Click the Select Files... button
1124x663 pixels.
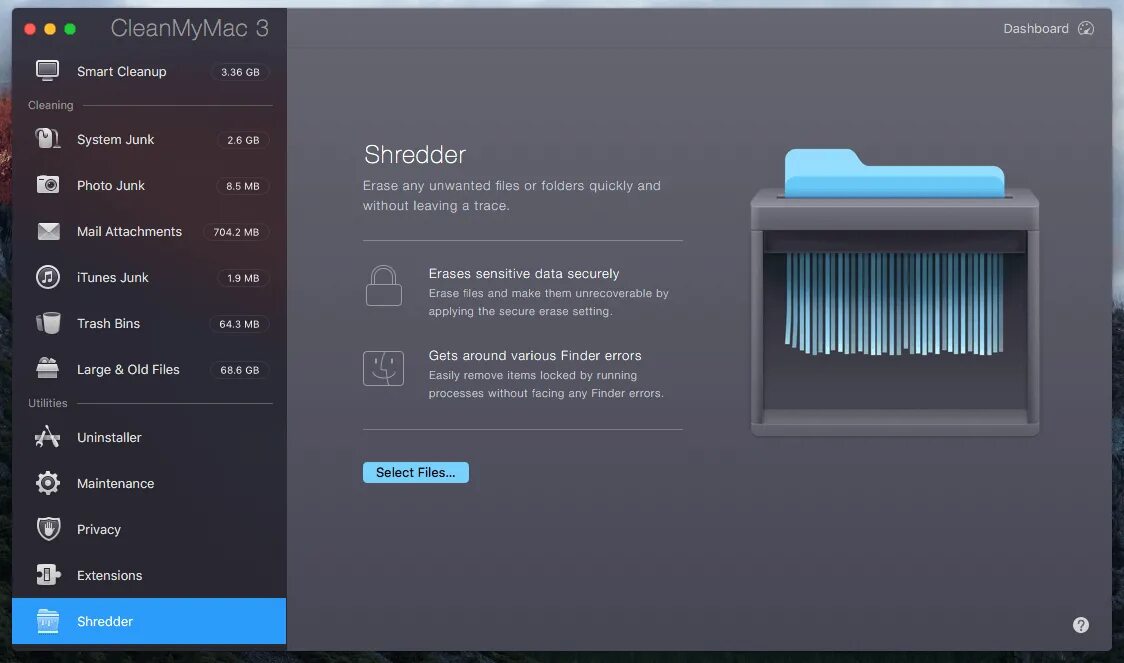point(416,472)
